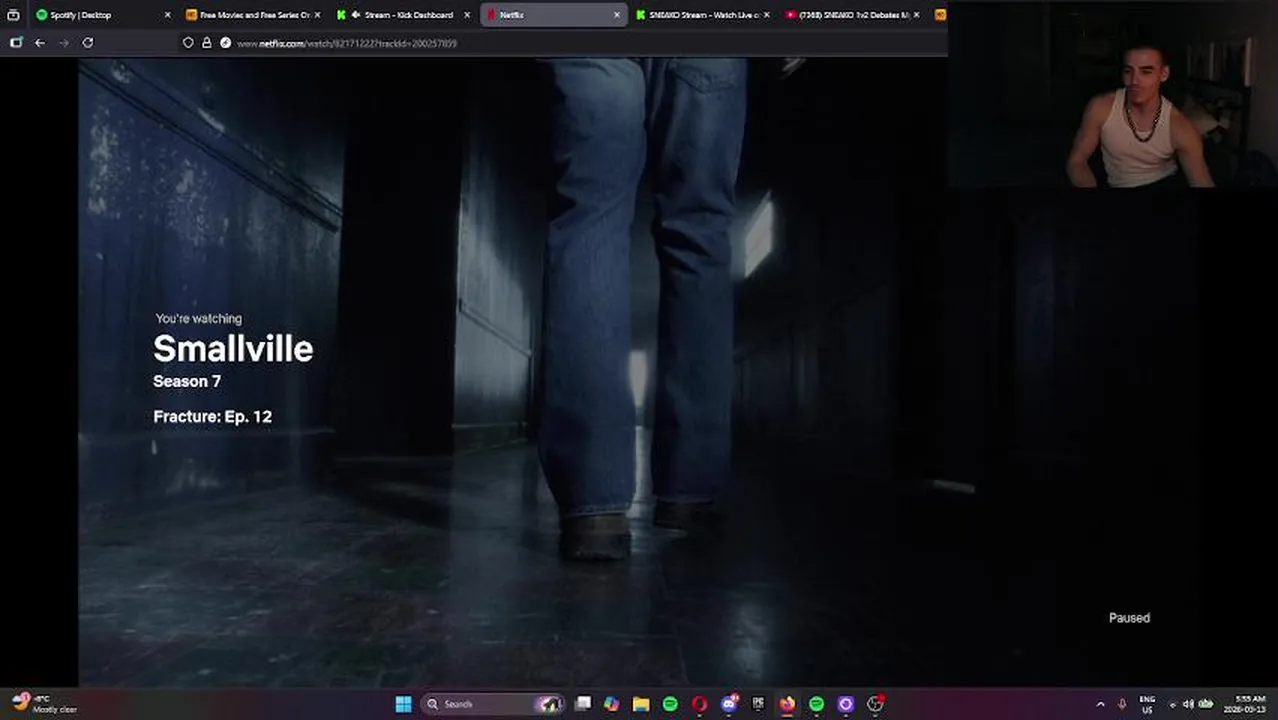Open the tab list icon left of Spotify tab
This screenshot has width=1278, height=720.
tap(13, 15)
